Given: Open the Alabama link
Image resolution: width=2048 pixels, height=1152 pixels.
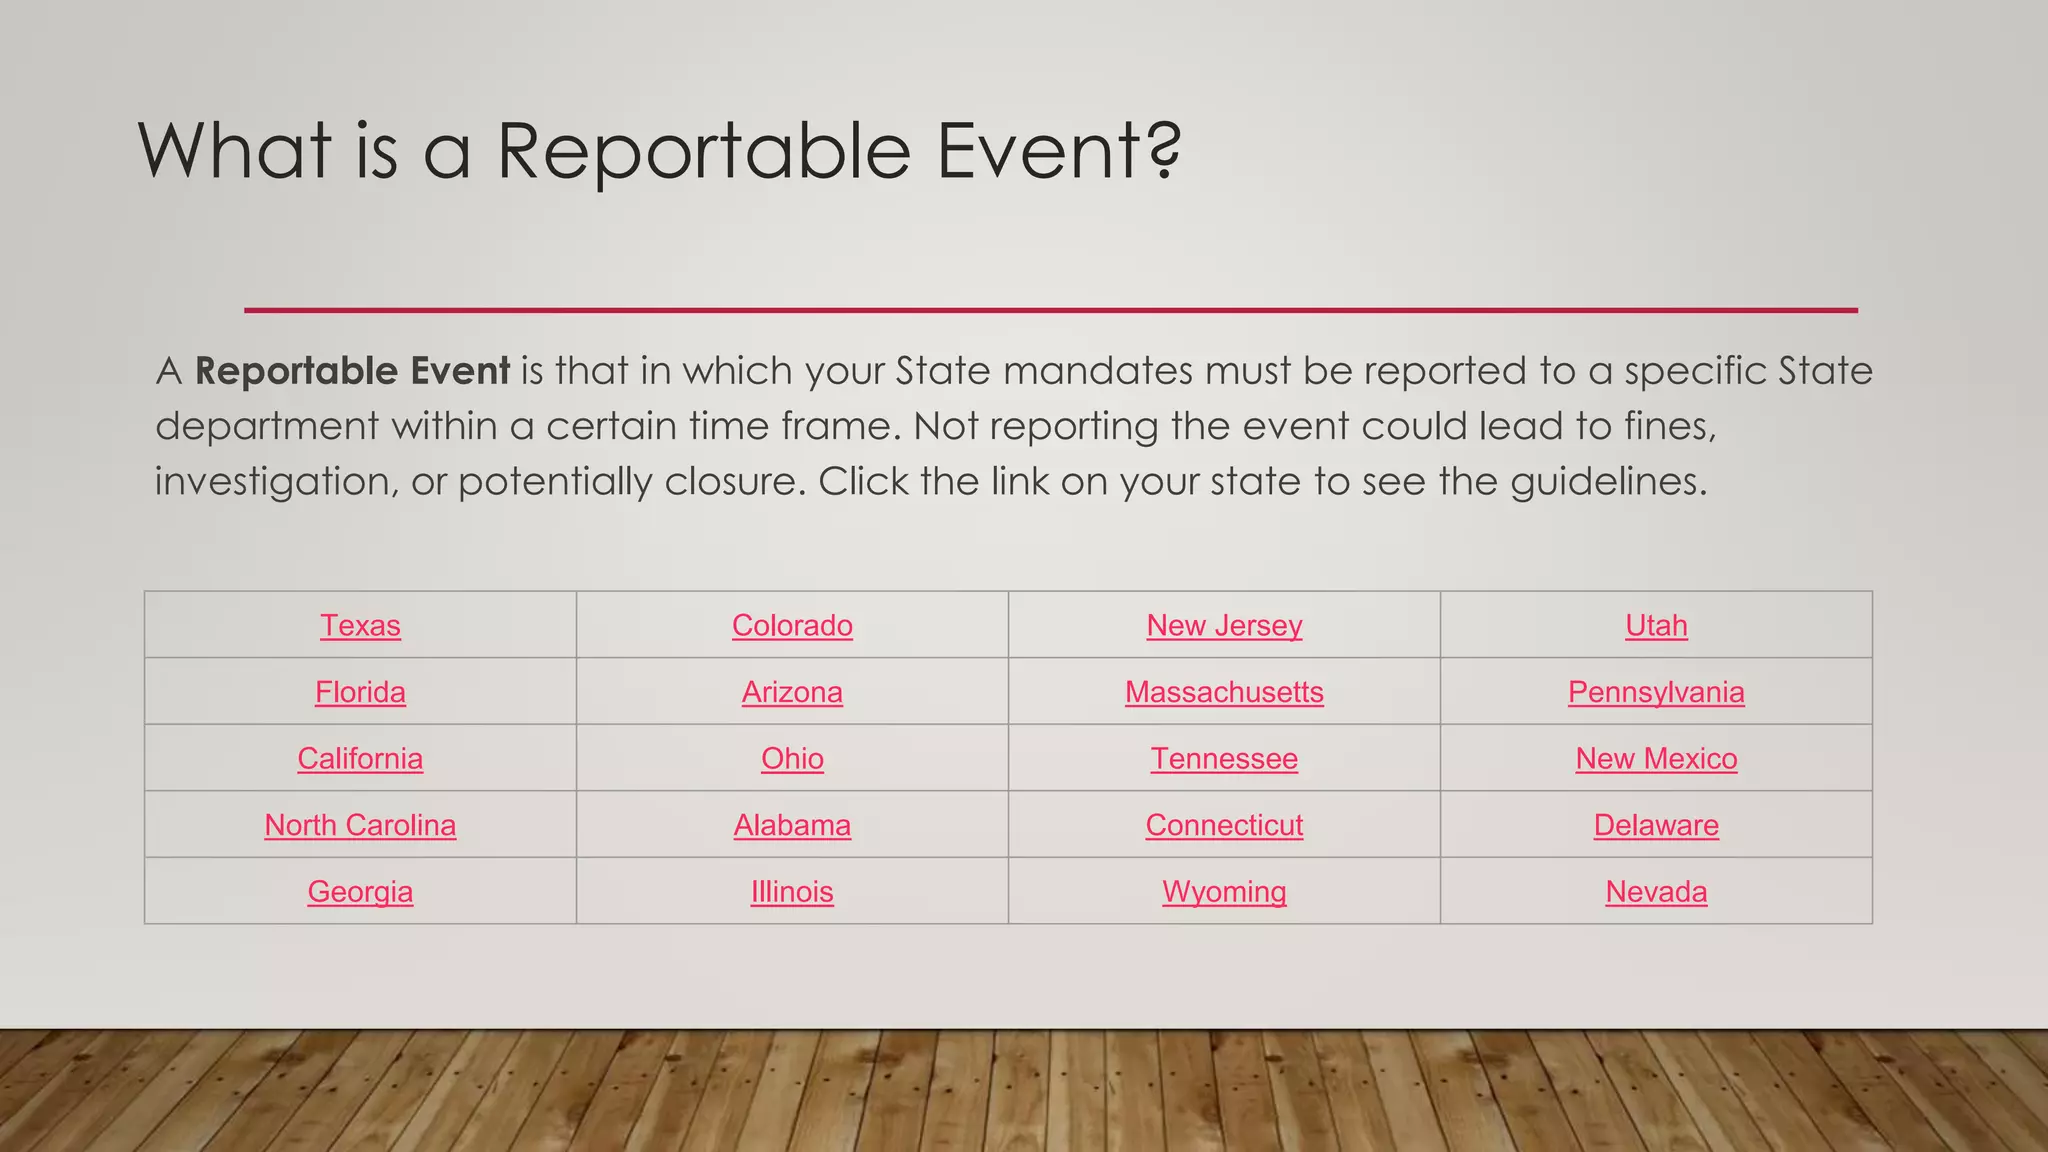Looking at the screenshot, I should (792, 825).
